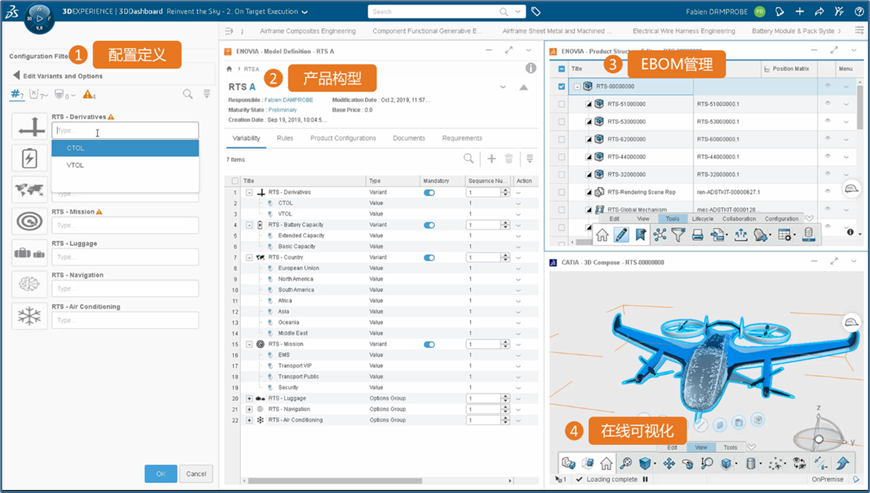Increase sequence number for RTS - Derivatives
This screenshot has height=493, width=870.
505,190
